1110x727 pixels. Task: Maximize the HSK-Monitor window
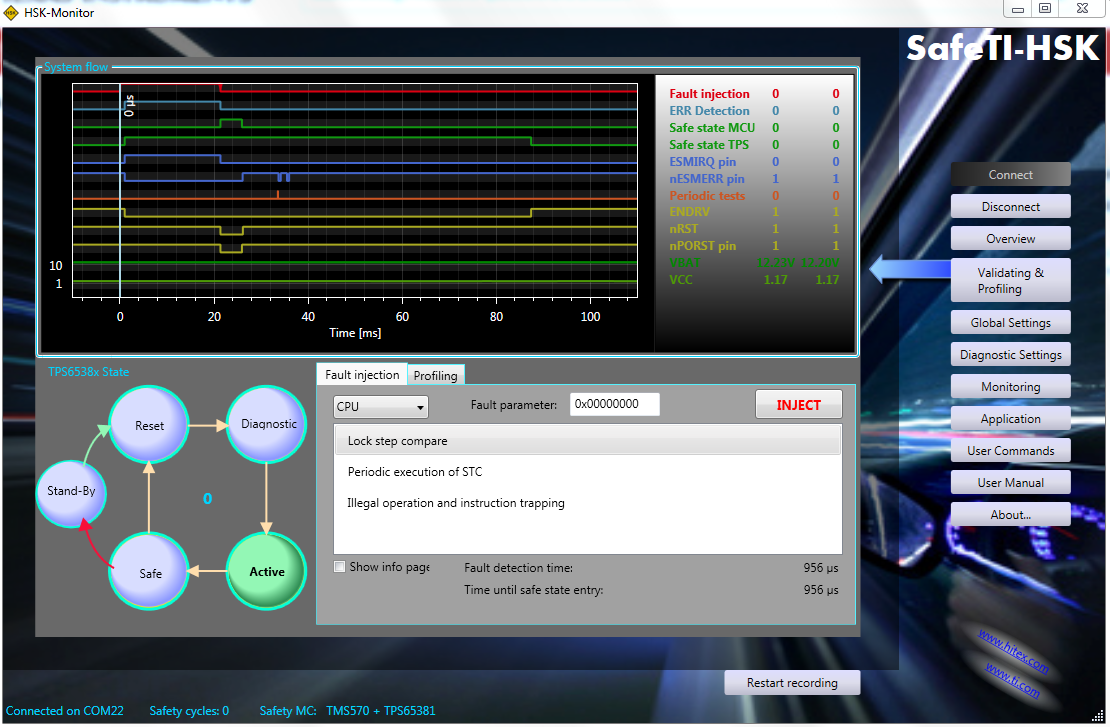pyautogui.click(x=1045, y=8)
